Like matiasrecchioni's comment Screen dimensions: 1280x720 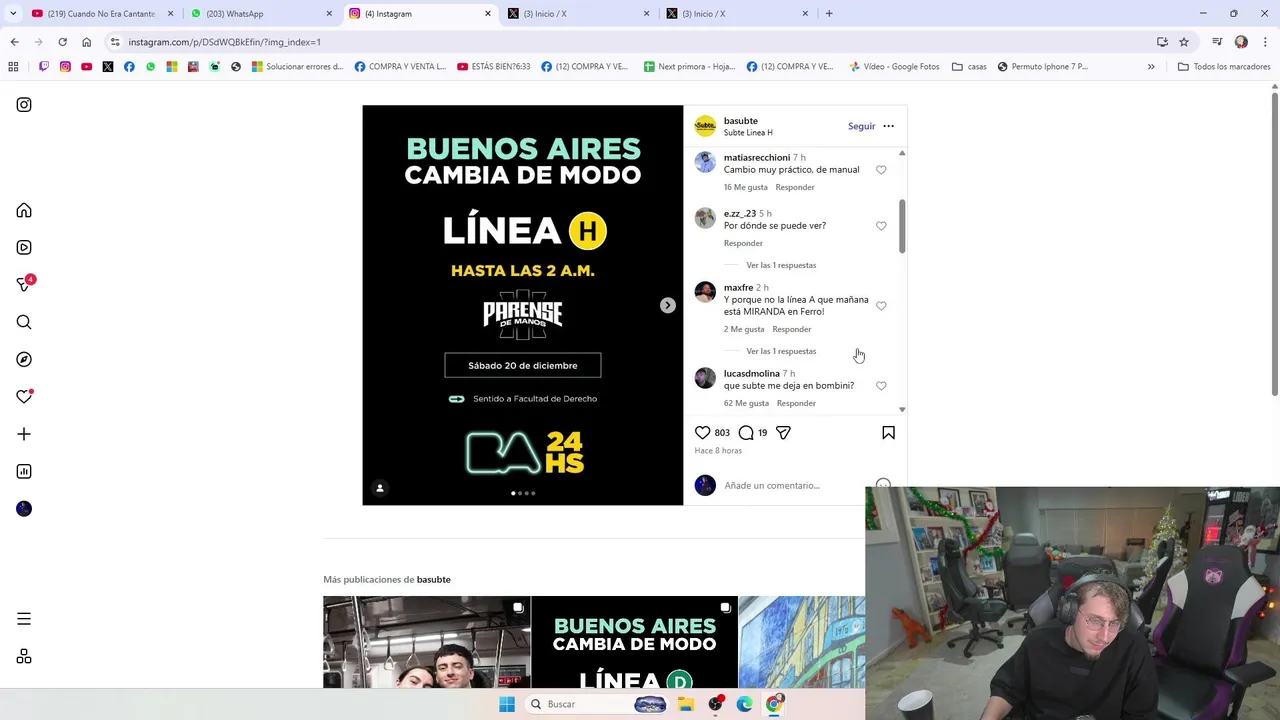(881, 170)
